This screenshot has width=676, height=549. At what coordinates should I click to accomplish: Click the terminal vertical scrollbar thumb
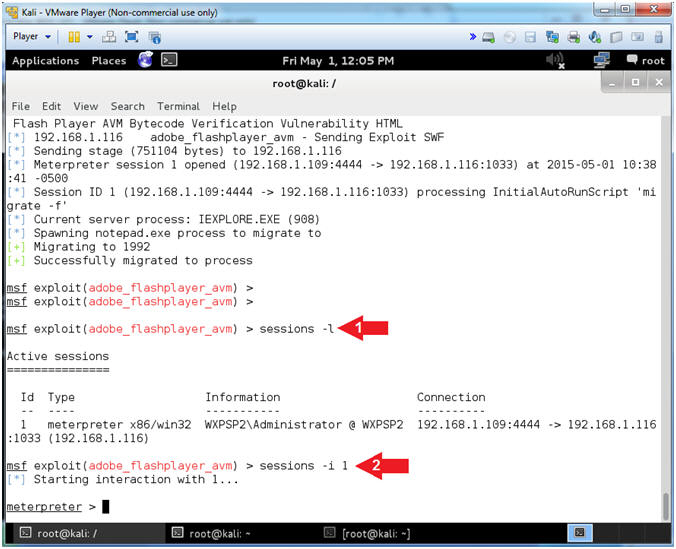[x=667, y=507]
